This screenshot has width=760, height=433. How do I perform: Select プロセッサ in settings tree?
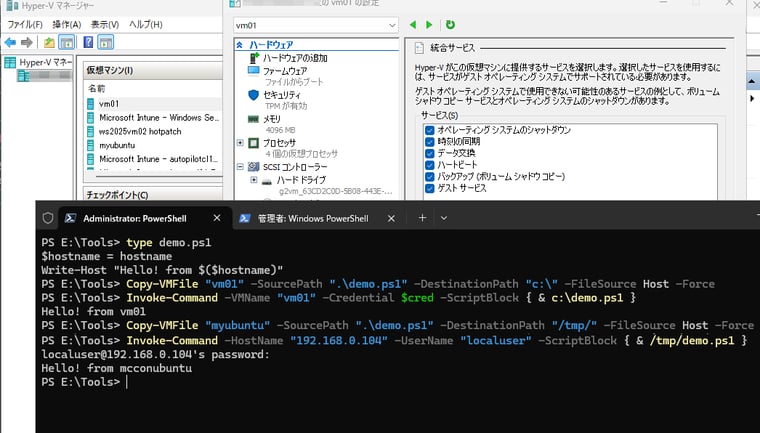279,143
